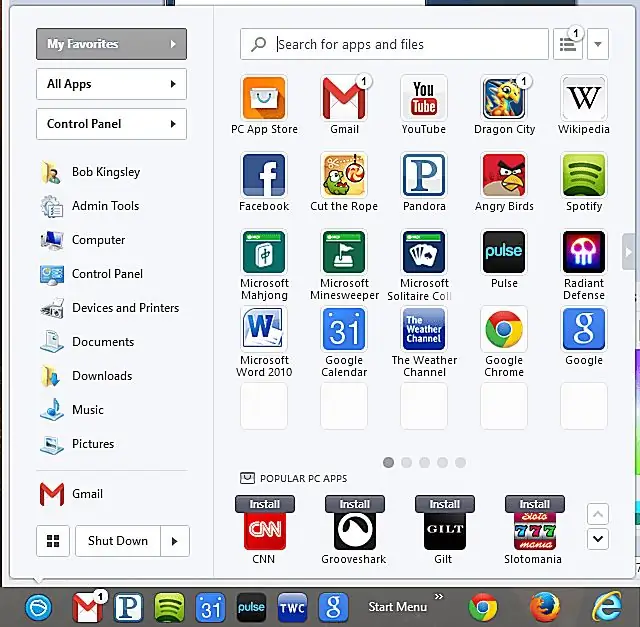Screen dimensions: 640x627
Task: Expand the Shut Down options arrow
Action: (x=175, y=541)
